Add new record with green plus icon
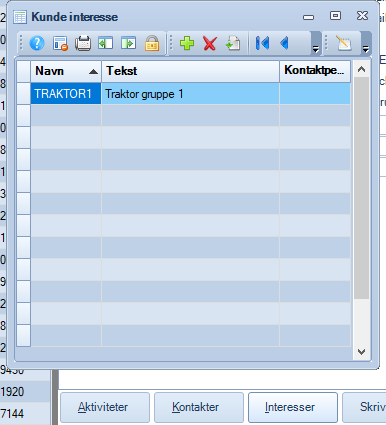Viewport: 386px width, 425px height. 187,43
